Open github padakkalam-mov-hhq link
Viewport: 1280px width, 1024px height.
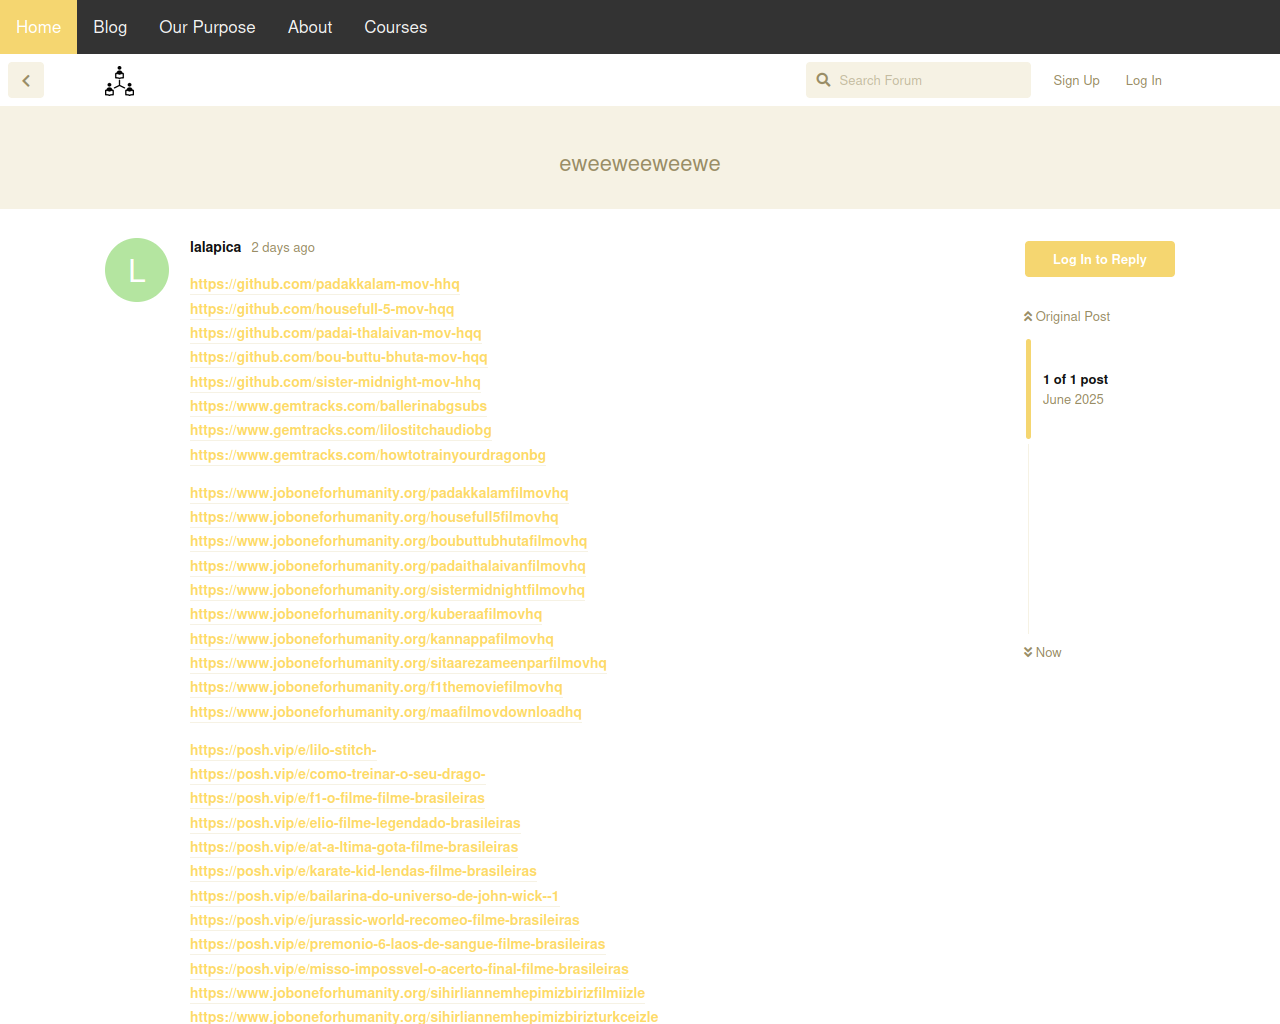[325, 284]
